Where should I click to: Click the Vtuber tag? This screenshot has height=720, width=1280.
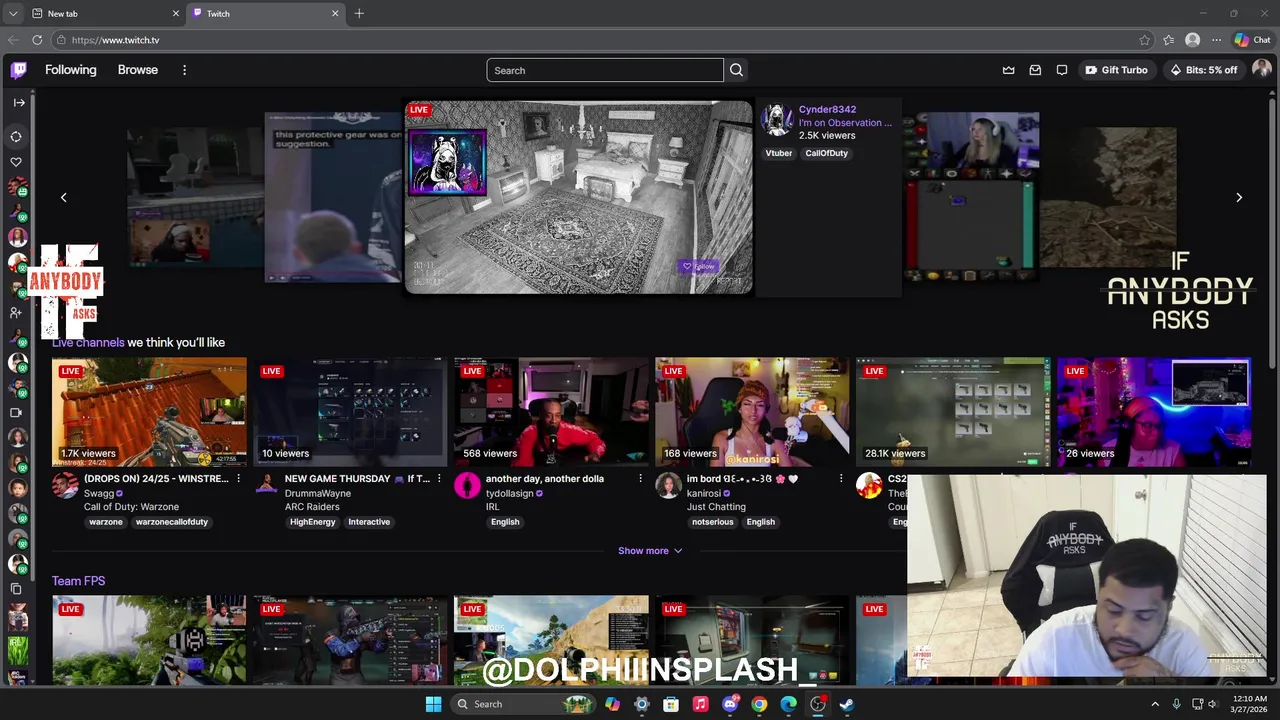coord(779,153)
